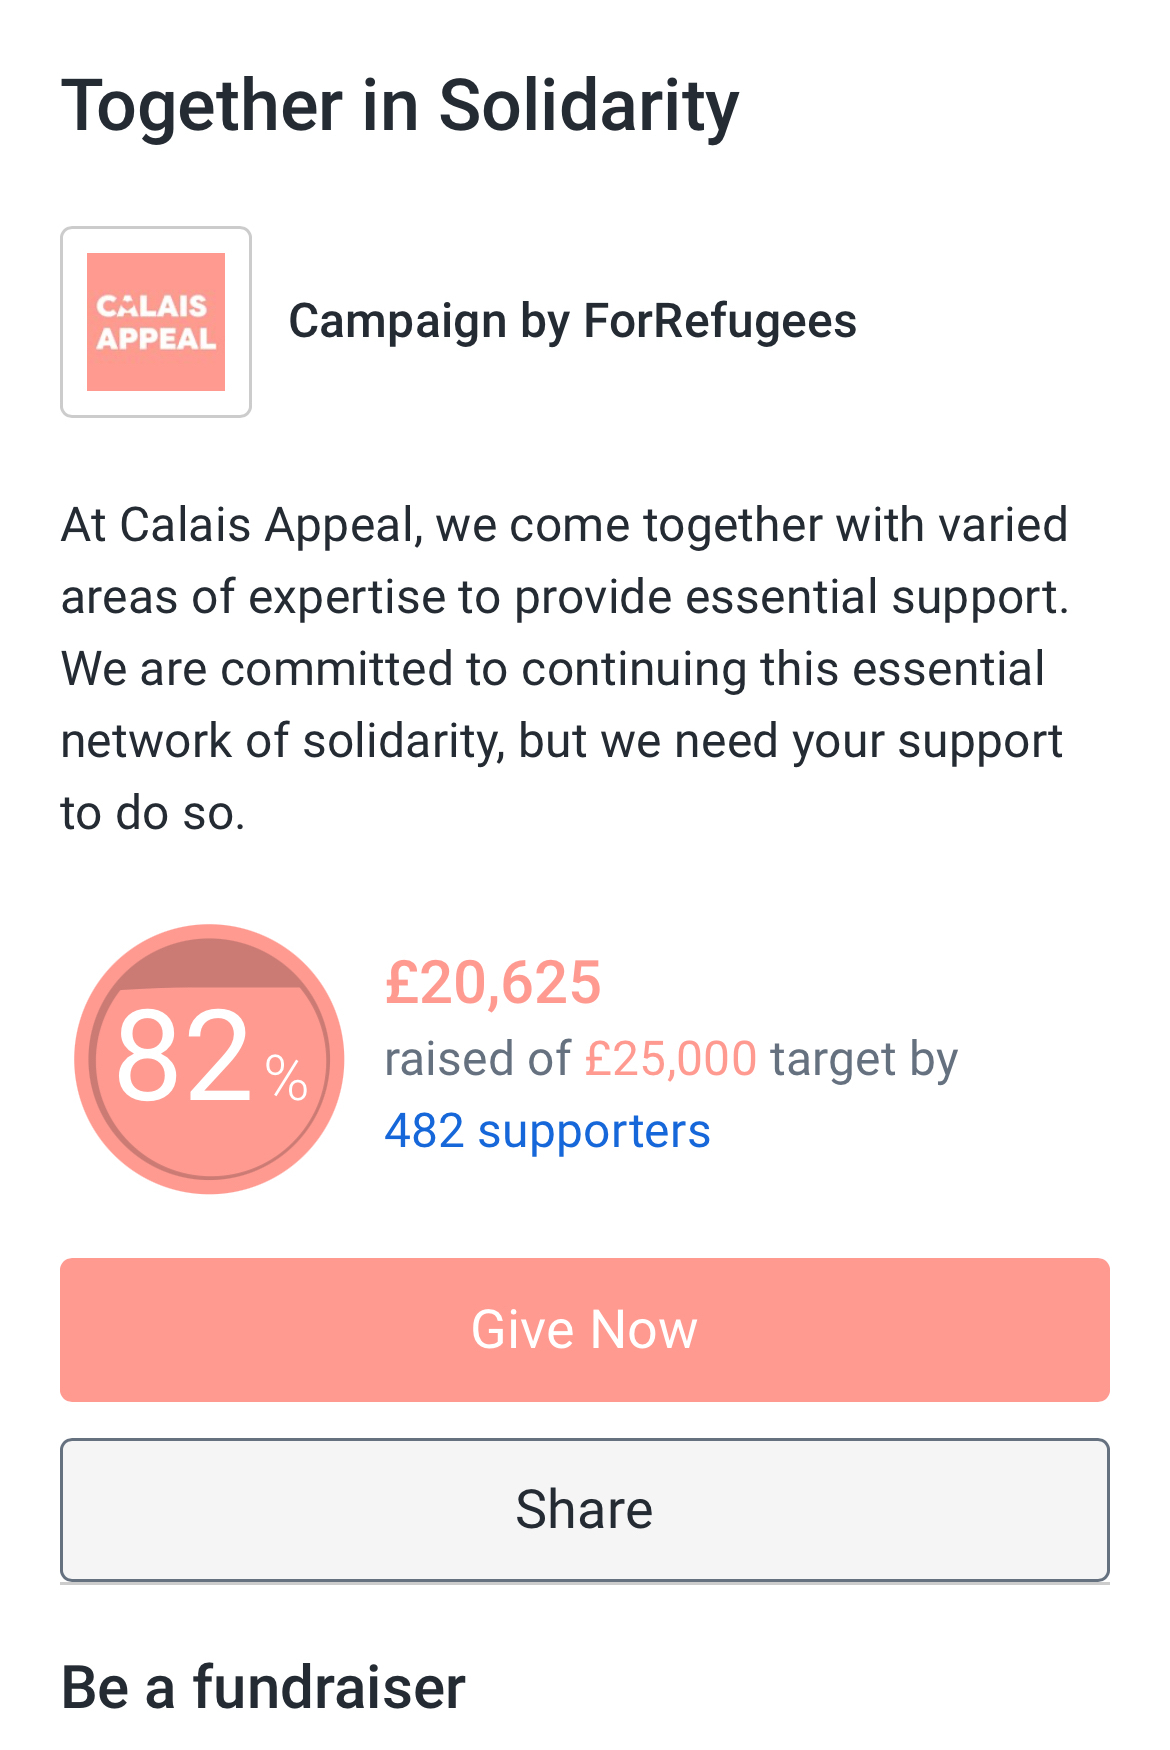Open the 482 supporters link
This screenshot has height=1750, width=1170.
tap(547, 1131)
